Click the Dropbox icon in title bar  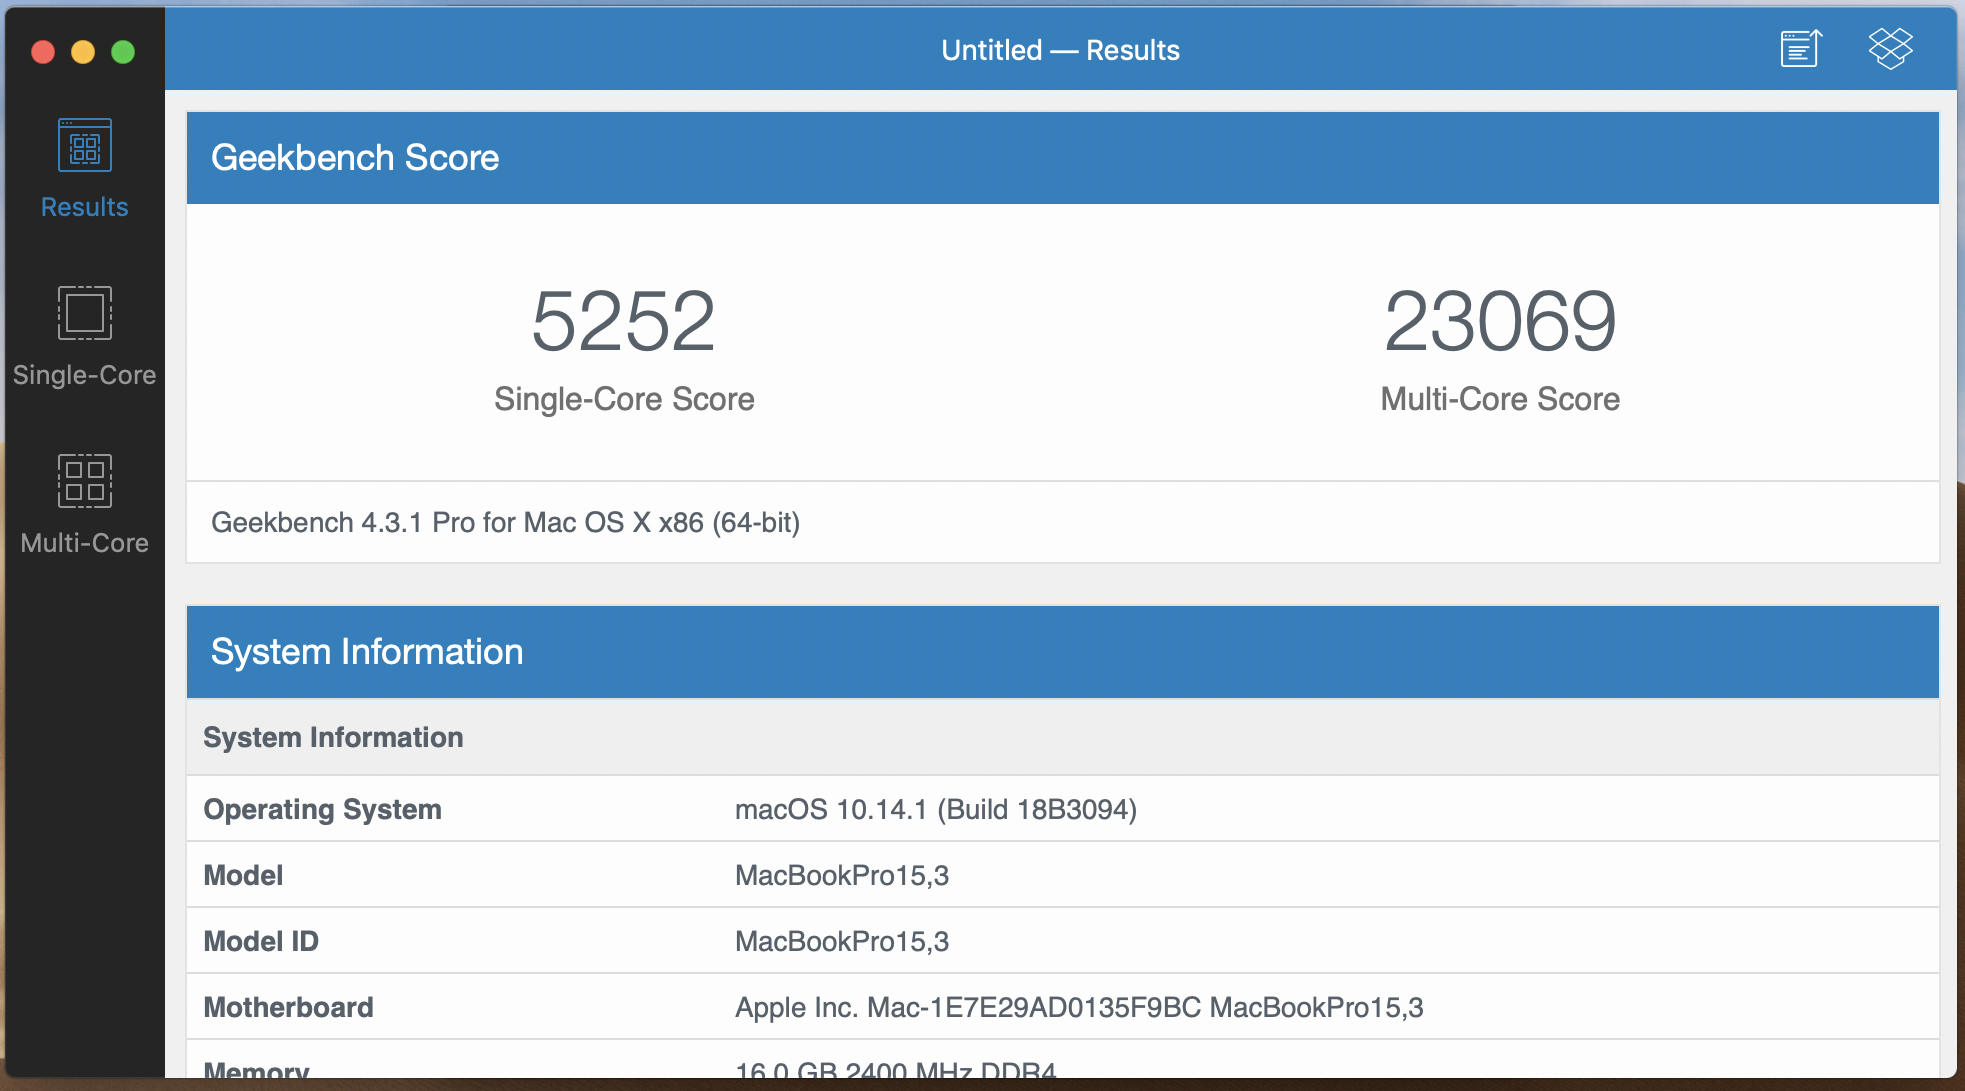1890,49
